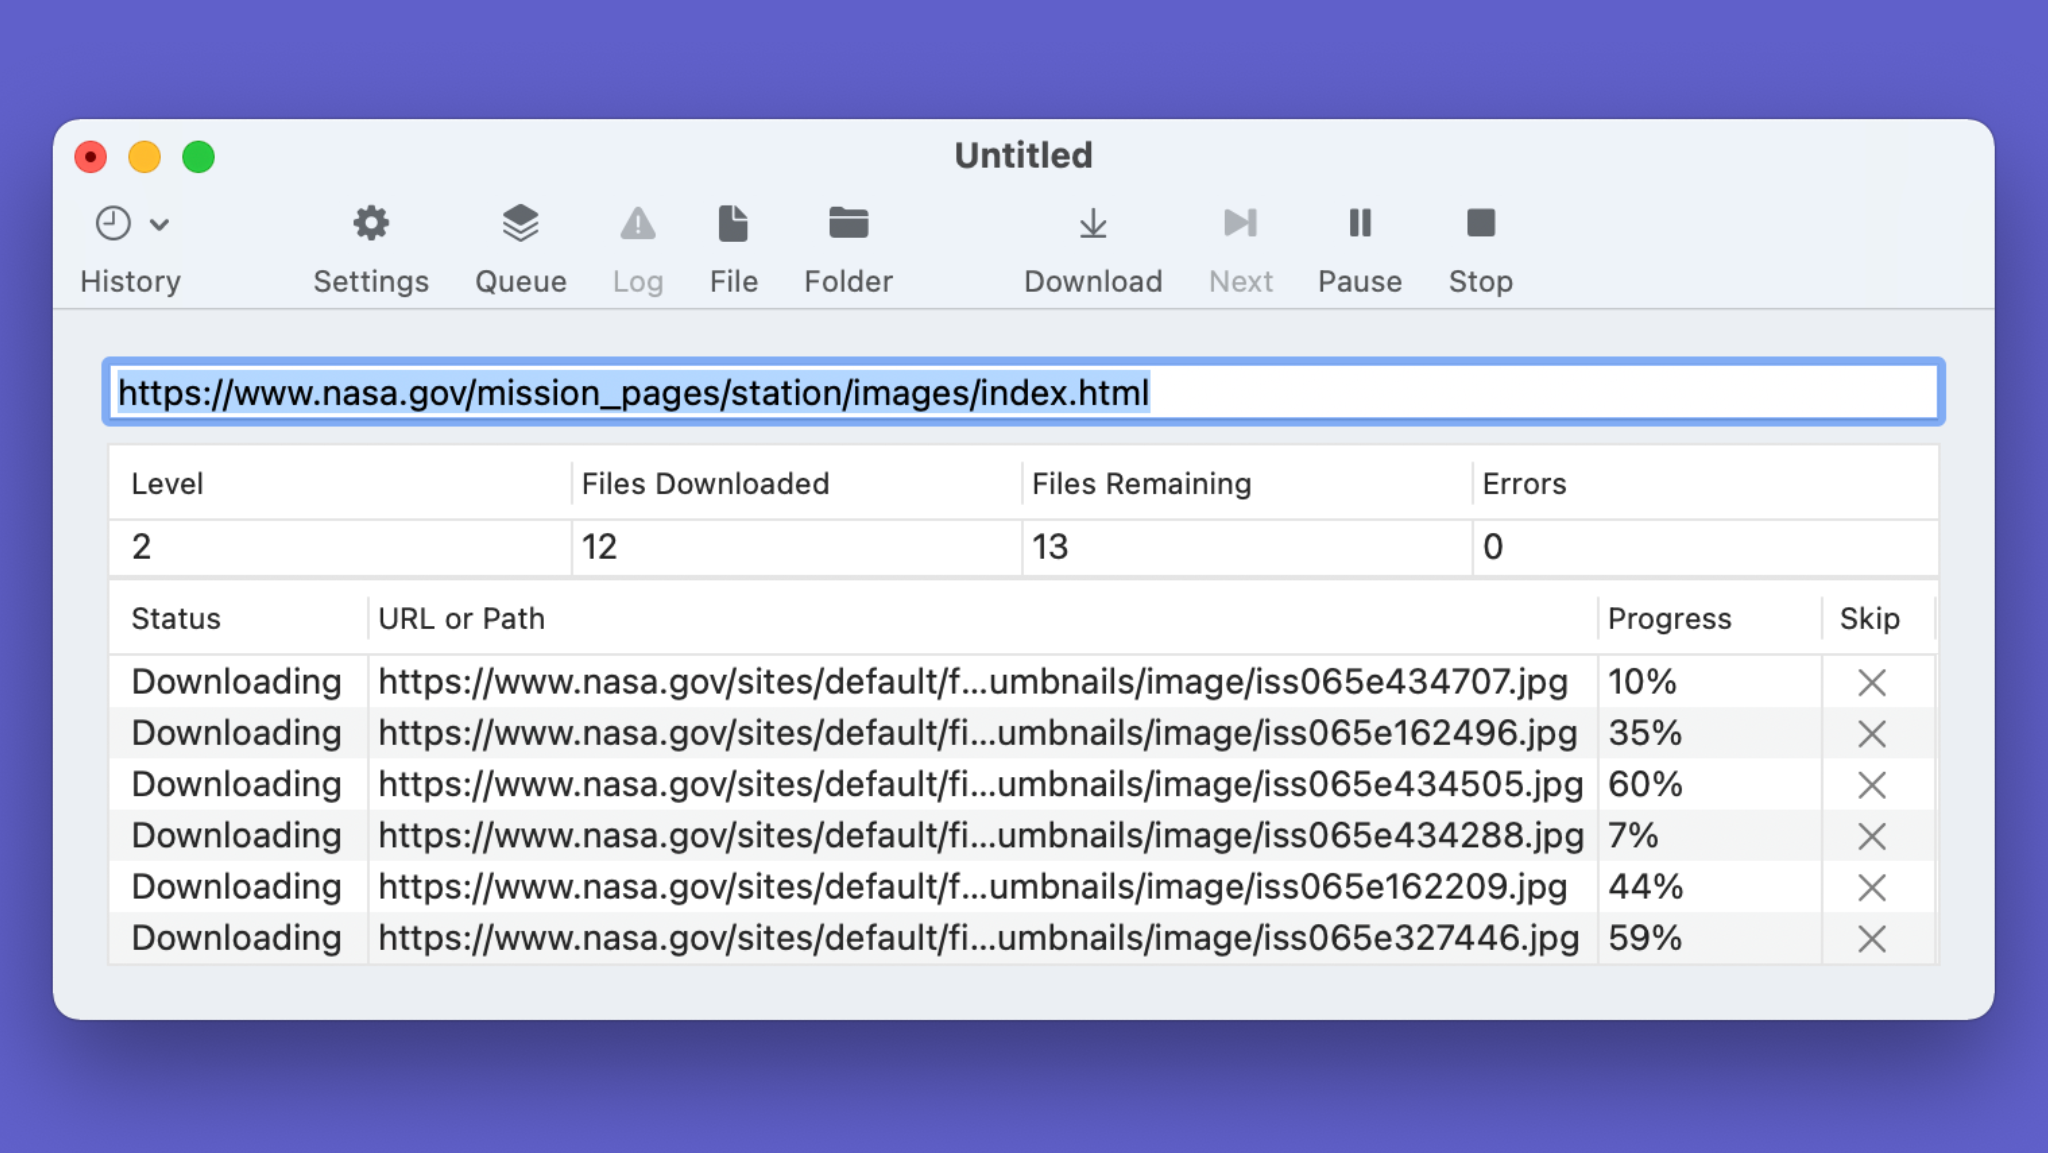Click into the nasa.gov URL field
This screenshot has width=2048, height=1153.
click(x=1023, y=392)
